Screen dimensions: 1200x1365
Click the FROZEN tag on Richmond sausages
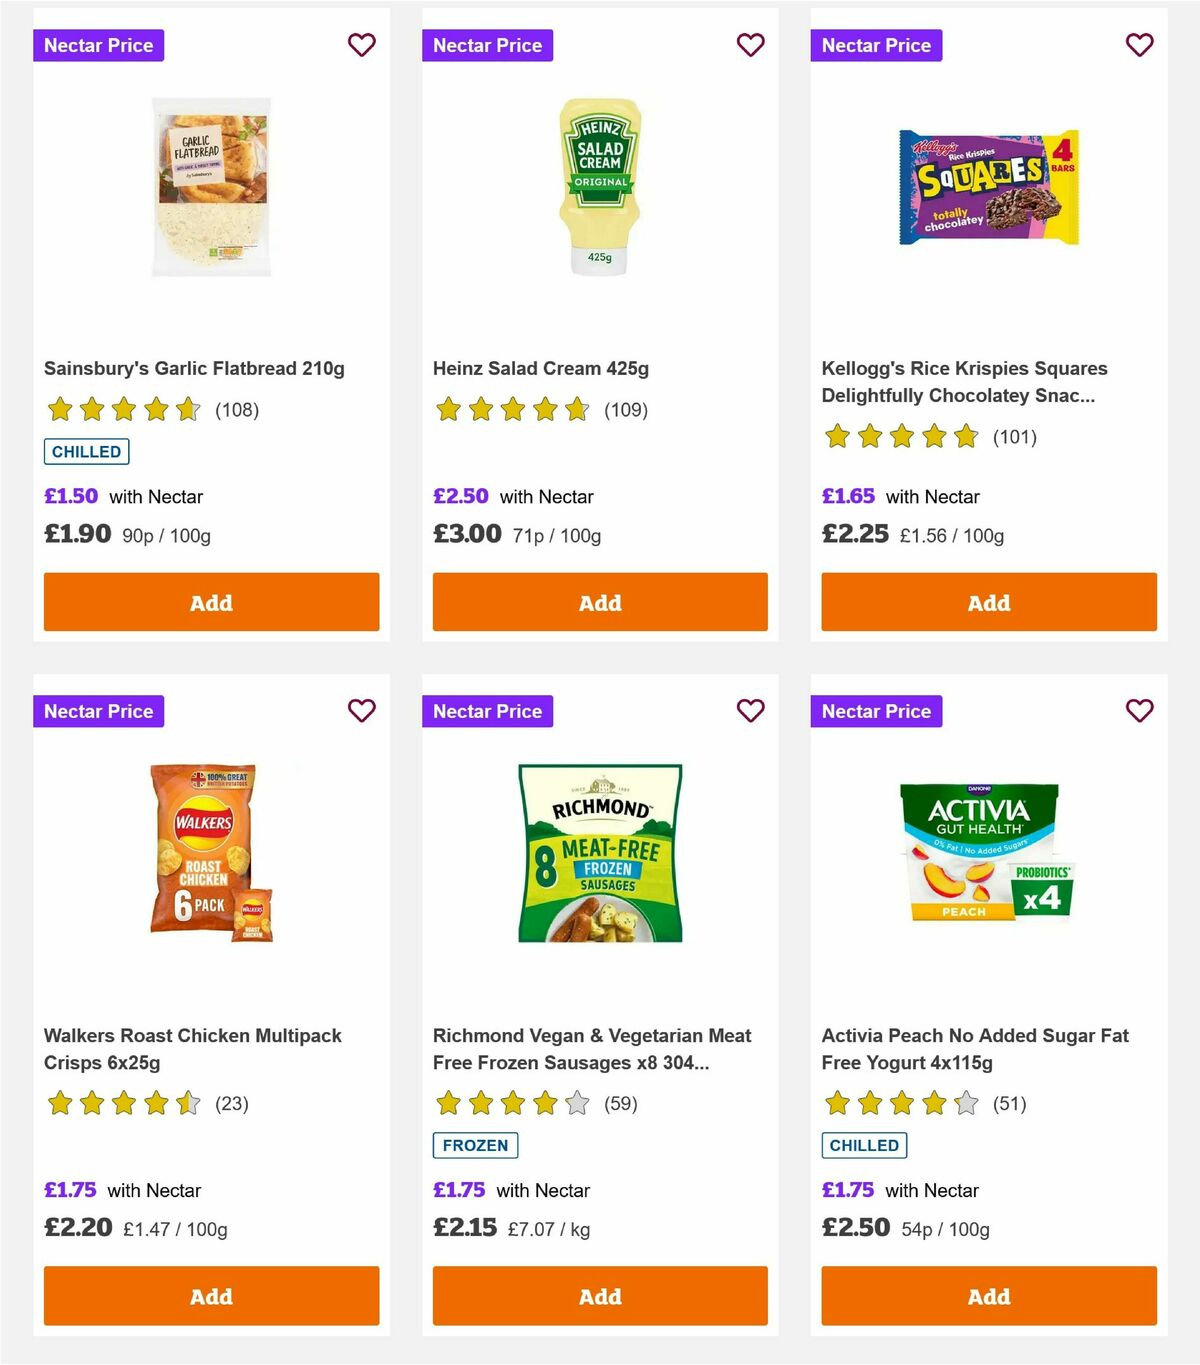point(475,1145)
